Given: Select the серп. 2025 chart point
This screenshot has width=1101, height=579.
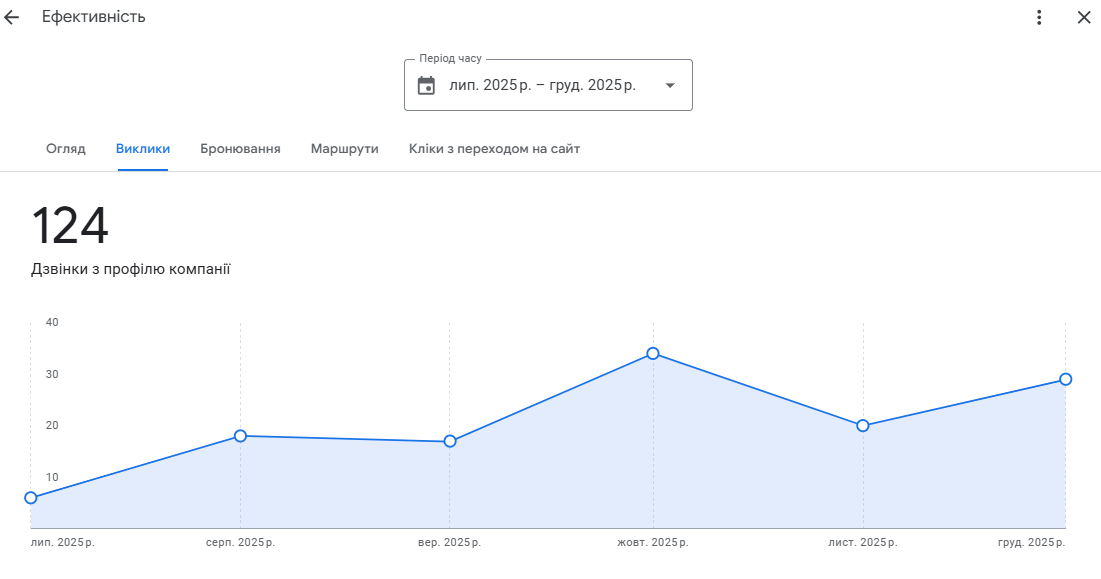Looking at the screenshot, I should coord(240,436).
